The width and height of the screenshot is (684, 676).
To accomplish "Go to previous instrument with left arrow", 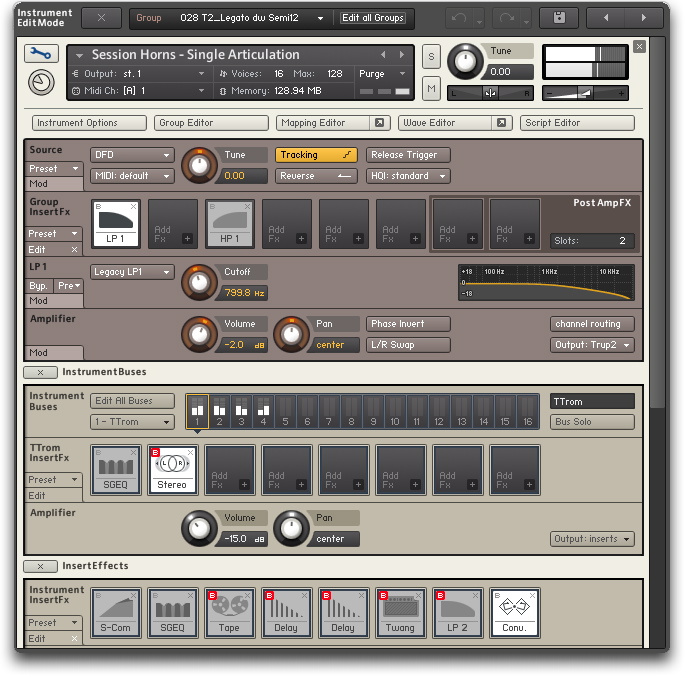I will click(606, 18).
